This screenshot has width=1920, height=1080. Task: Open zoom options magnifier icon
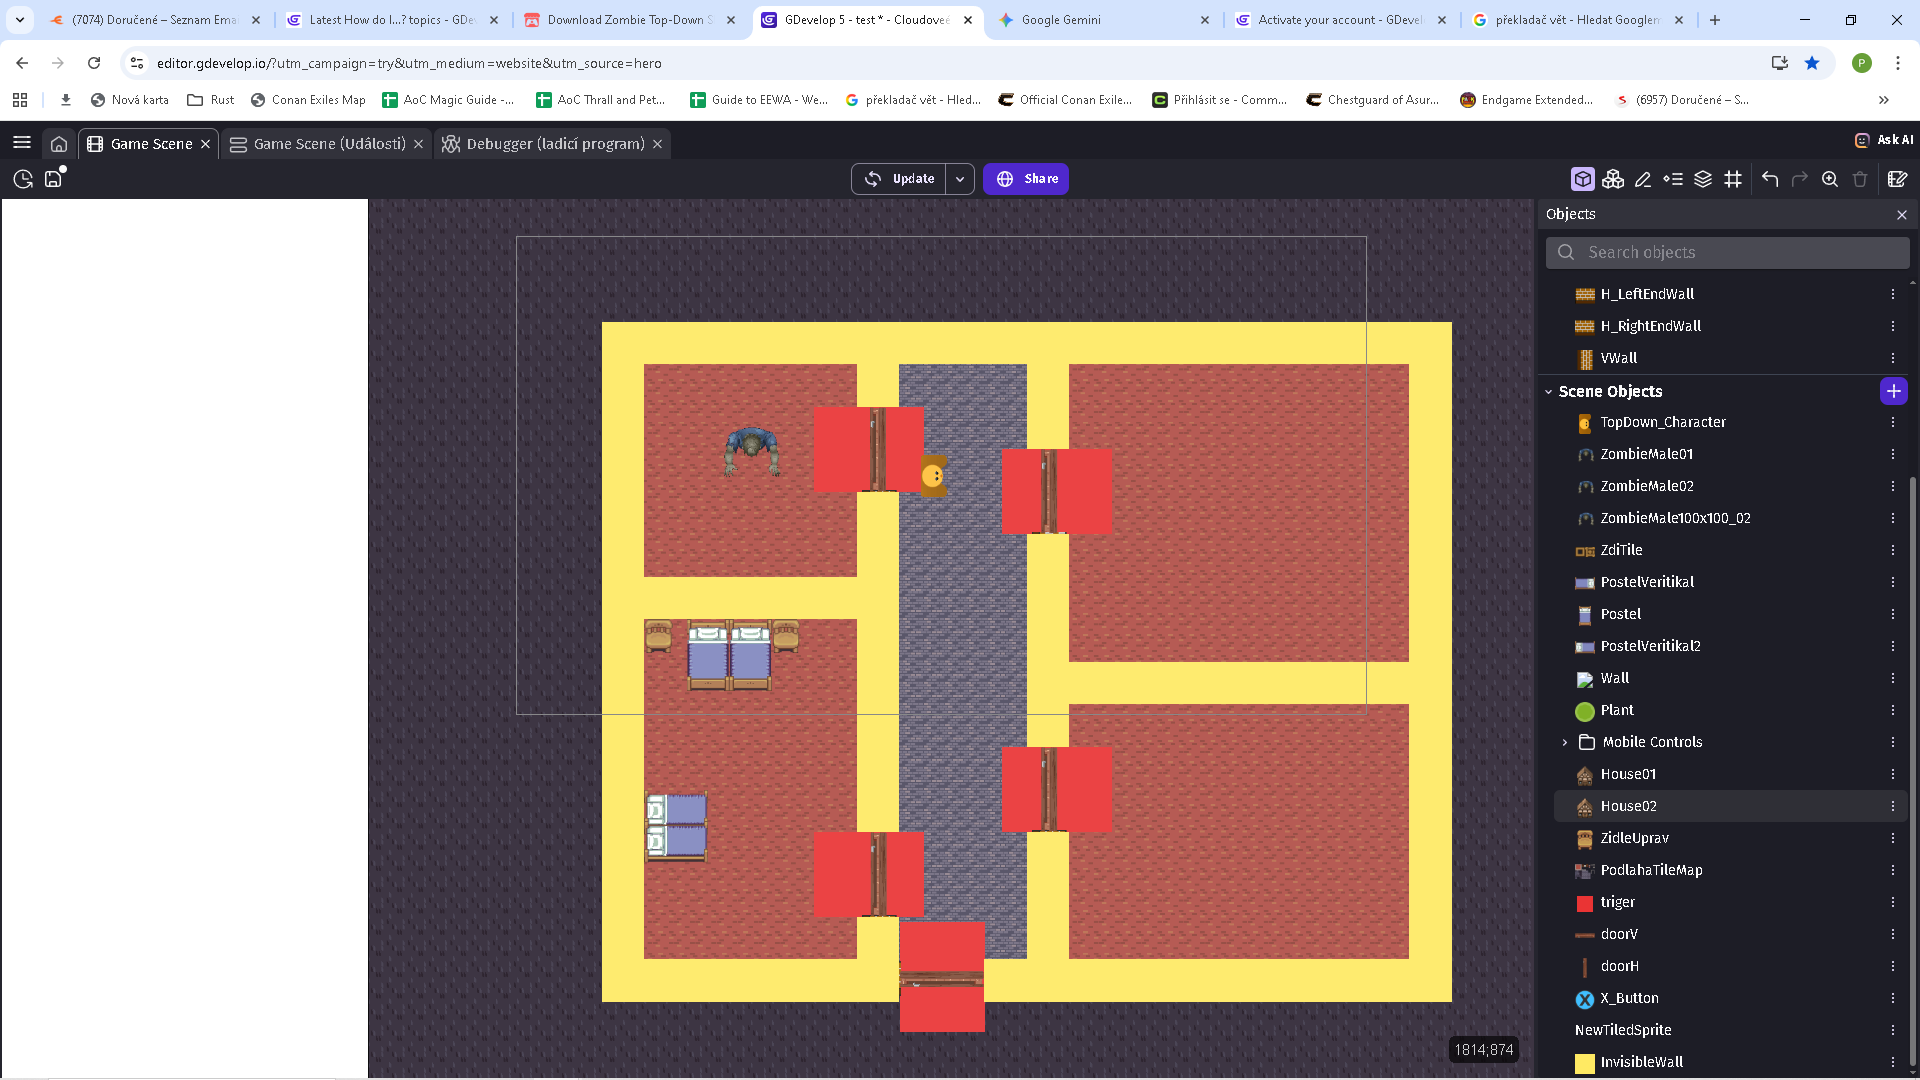(x=1830, y=179)
